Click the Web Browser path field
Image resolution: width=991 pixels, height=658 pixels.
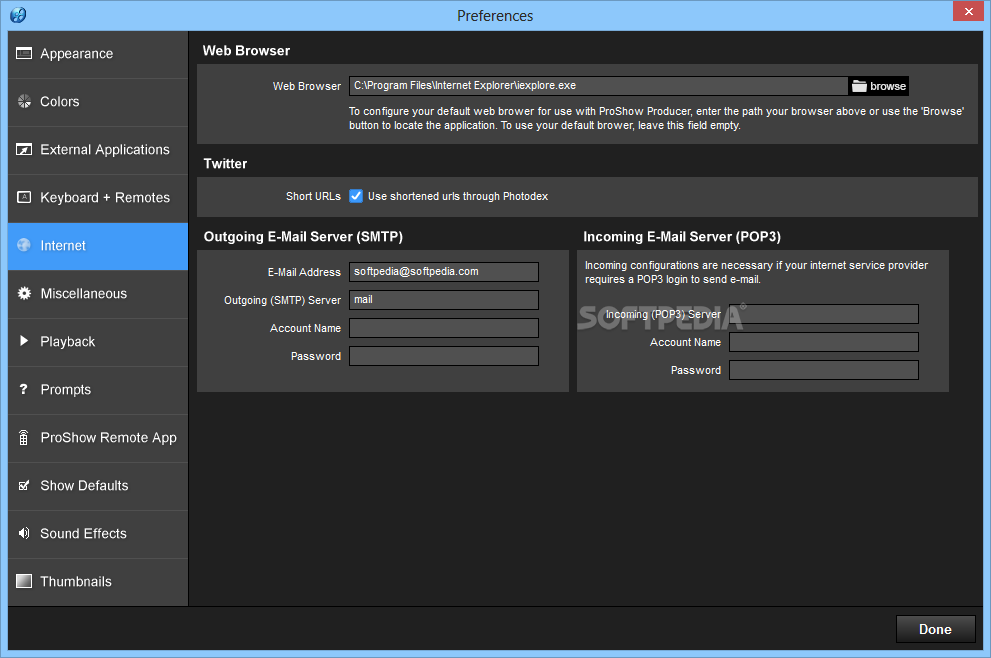point(598,86)
